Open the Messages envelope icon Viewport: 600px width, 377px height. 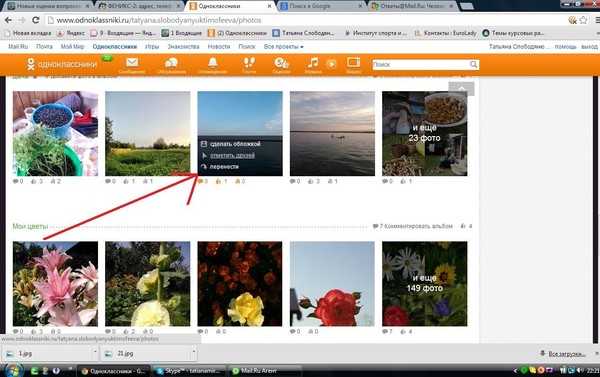click(x=132, y=62)
